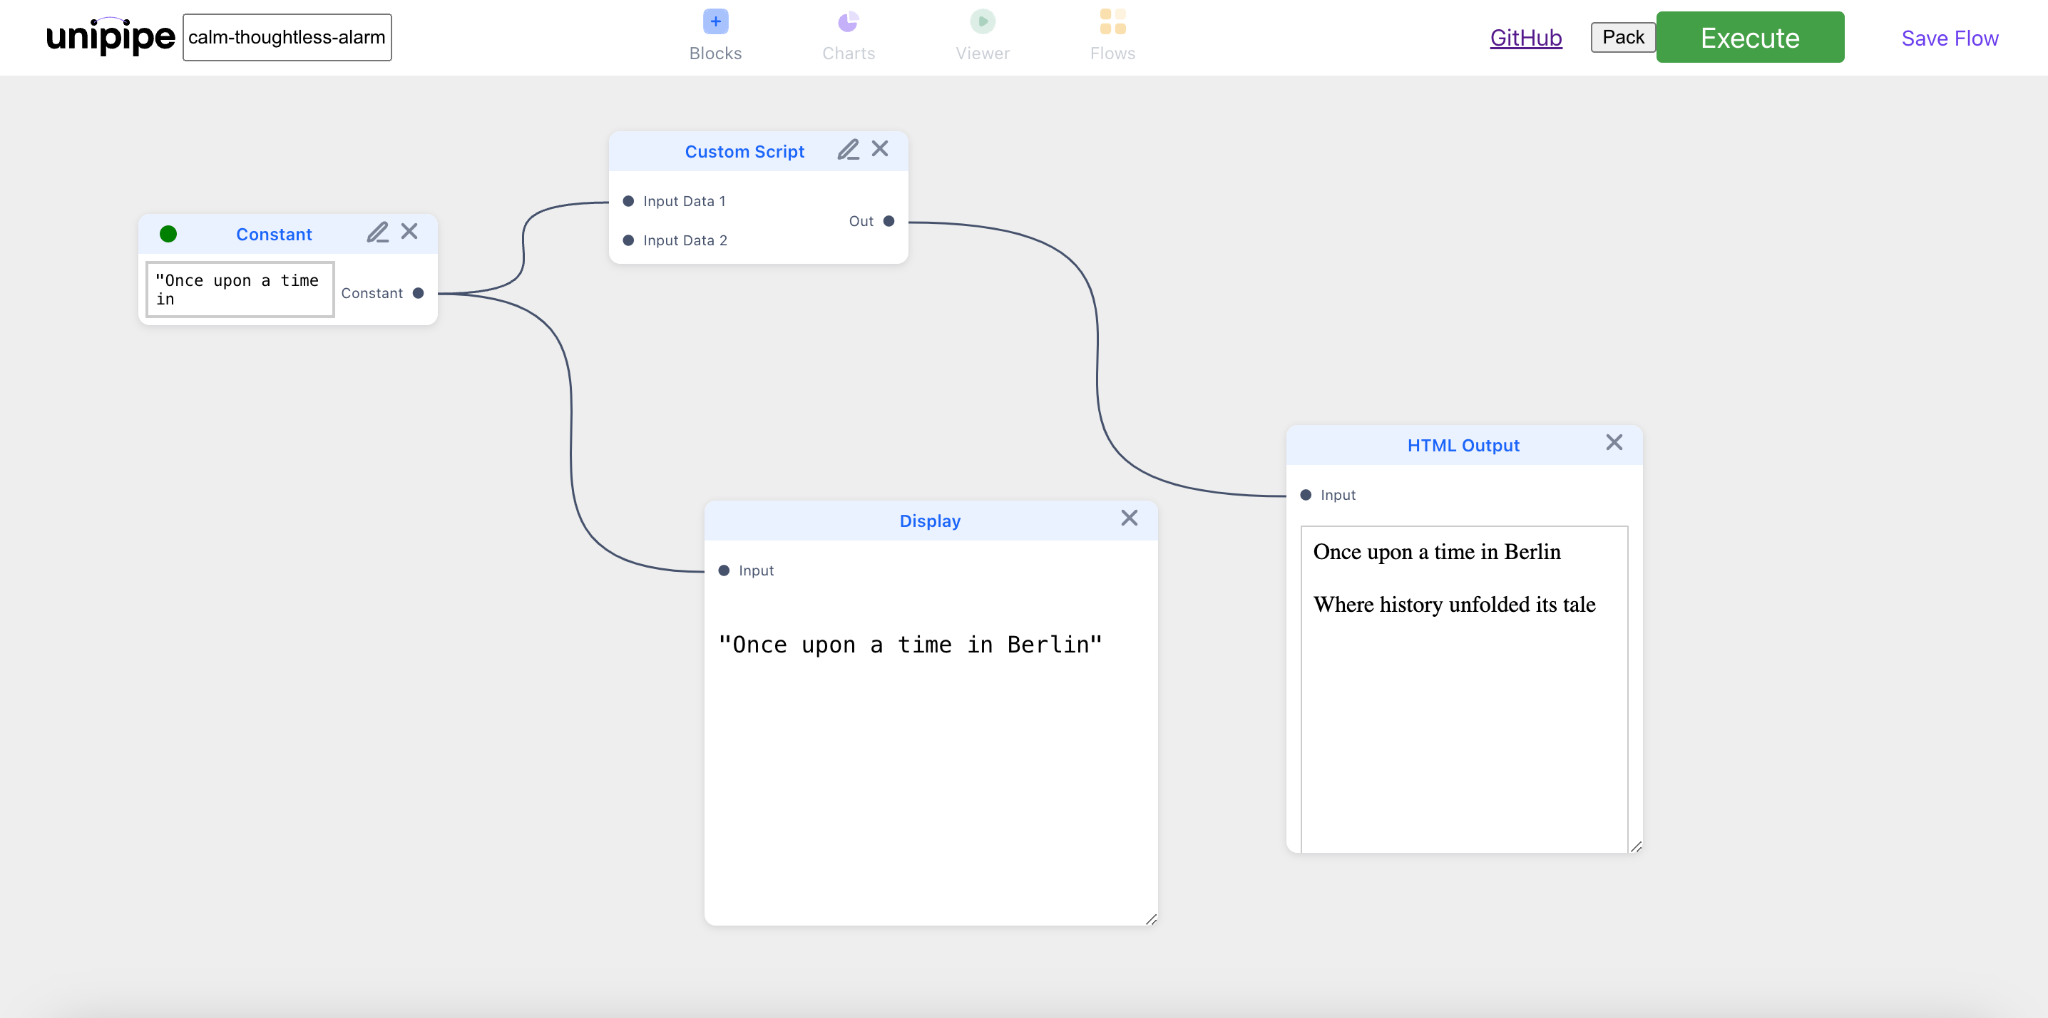Click the Pack button
The width and height of the screenshot is (2048, 1018).
click(x=1622, y=38)
